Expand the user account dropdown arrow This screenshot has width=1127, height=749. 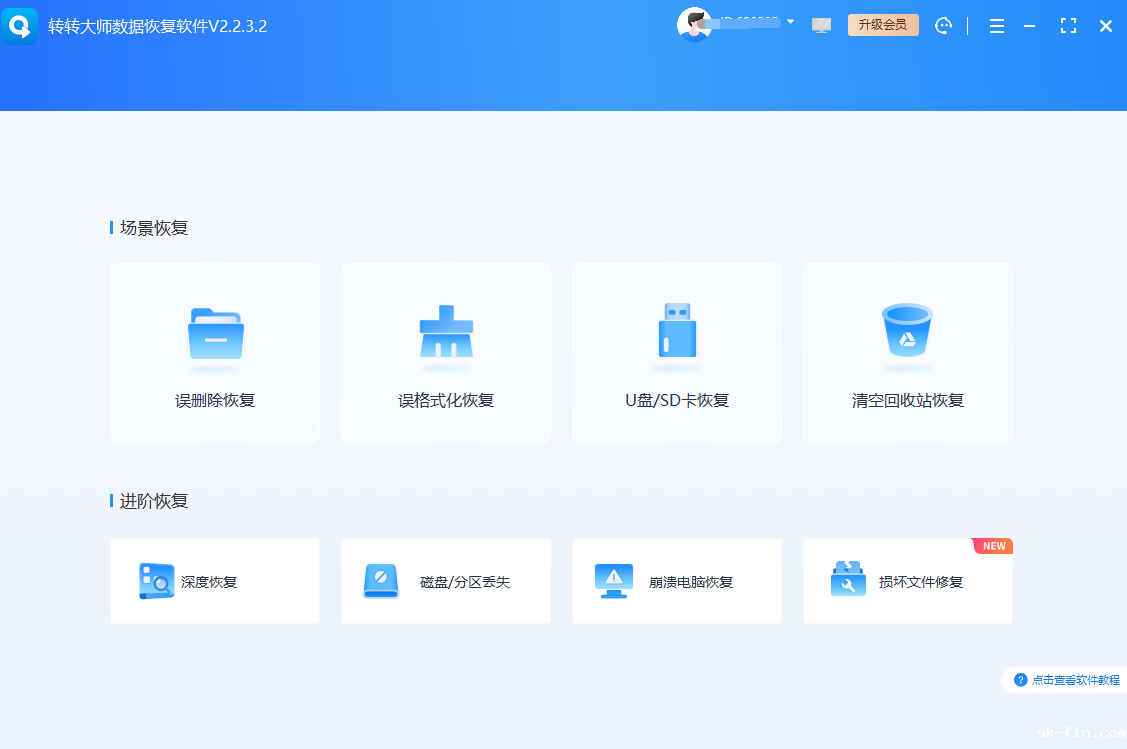[x=790, y=21]
